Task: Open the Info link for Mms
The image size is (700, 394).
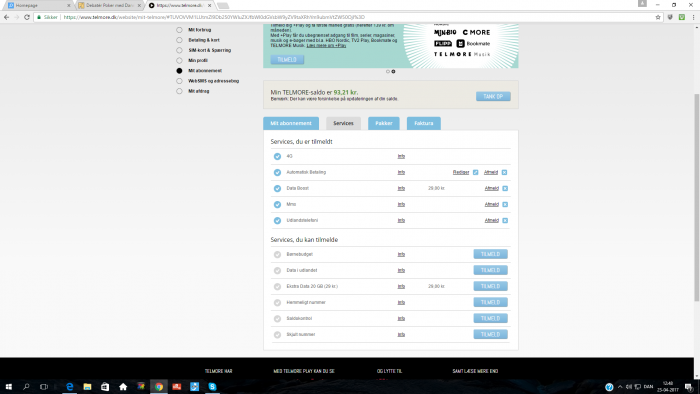Action: click(401, 204)
